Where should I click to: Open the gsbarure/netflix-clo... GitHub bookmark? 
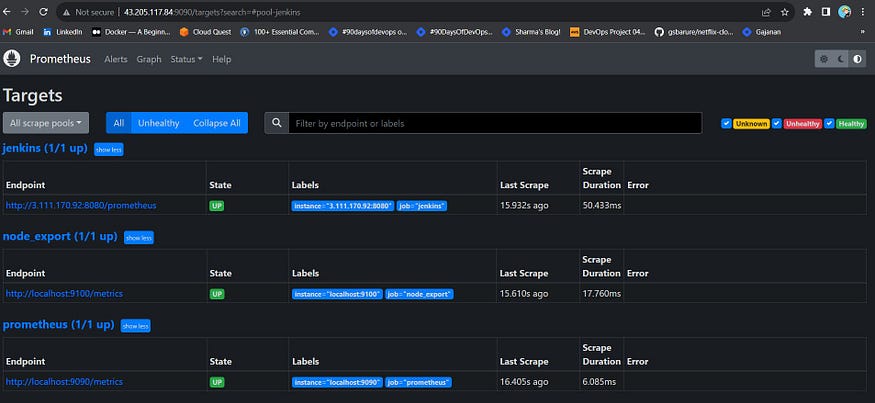click(694, 32)
